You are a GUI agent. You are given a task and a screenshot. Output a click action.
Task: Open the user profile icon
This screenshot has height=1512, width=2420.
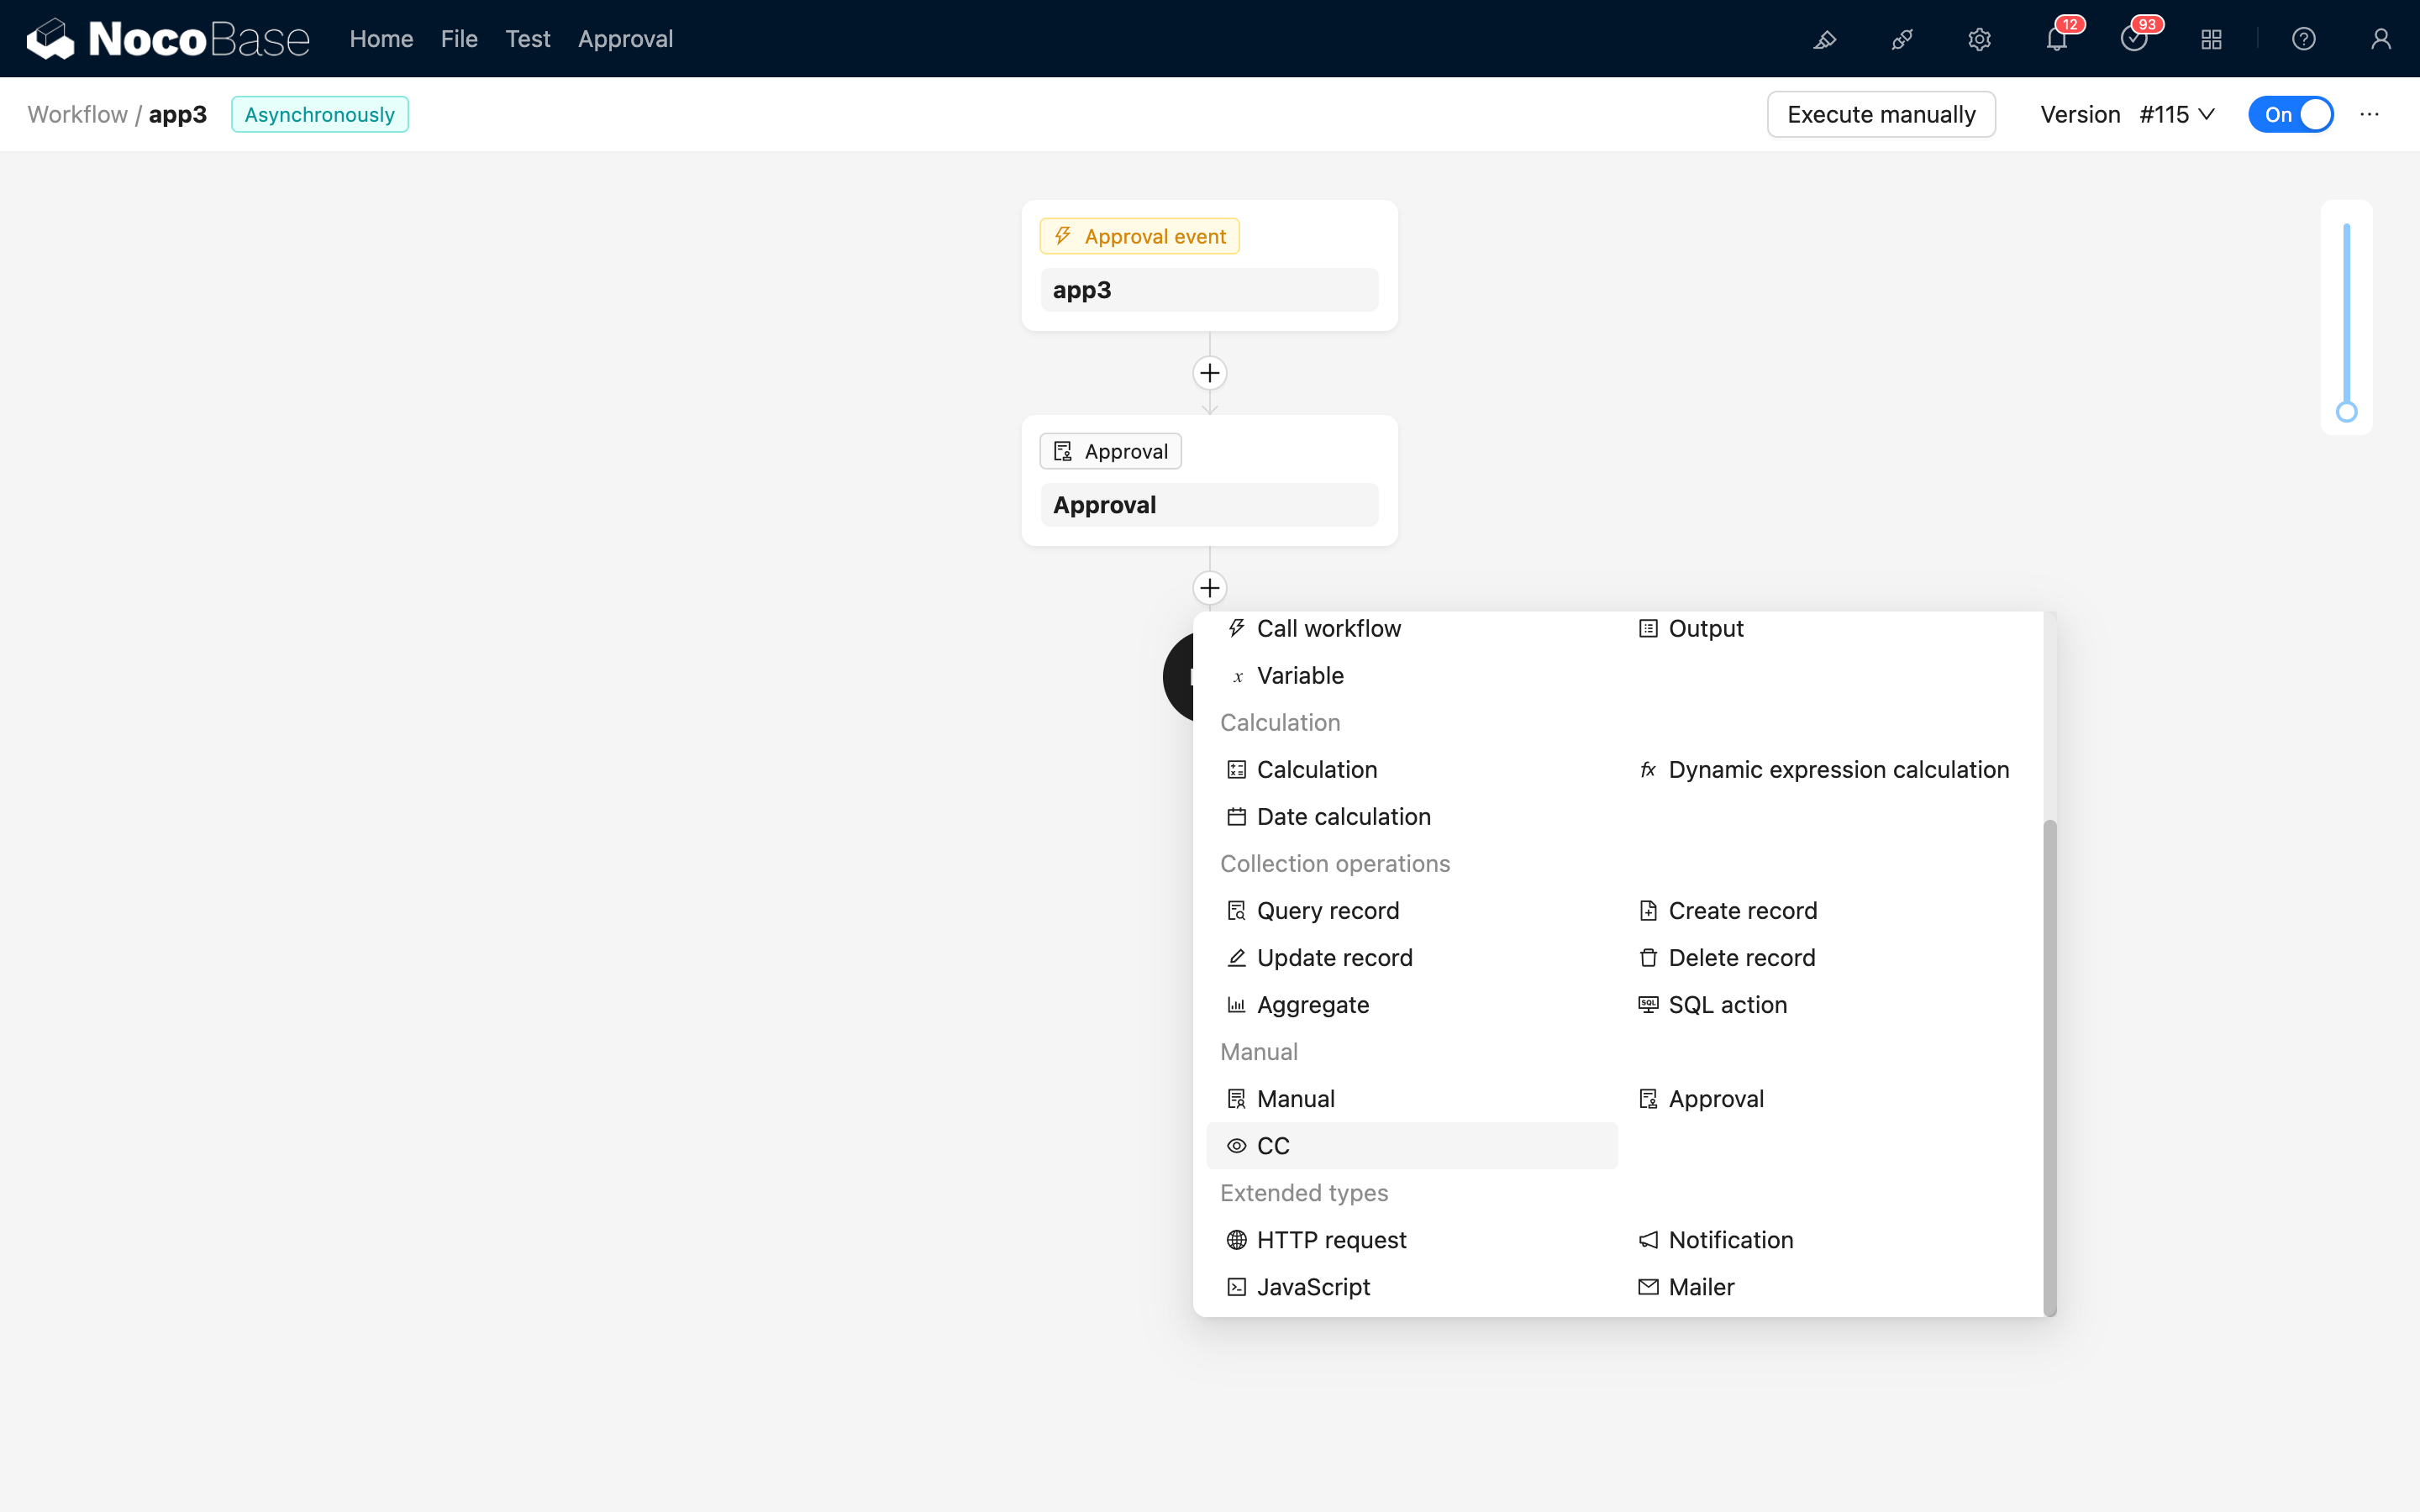pyautogui.click(x=2380, y=39)
